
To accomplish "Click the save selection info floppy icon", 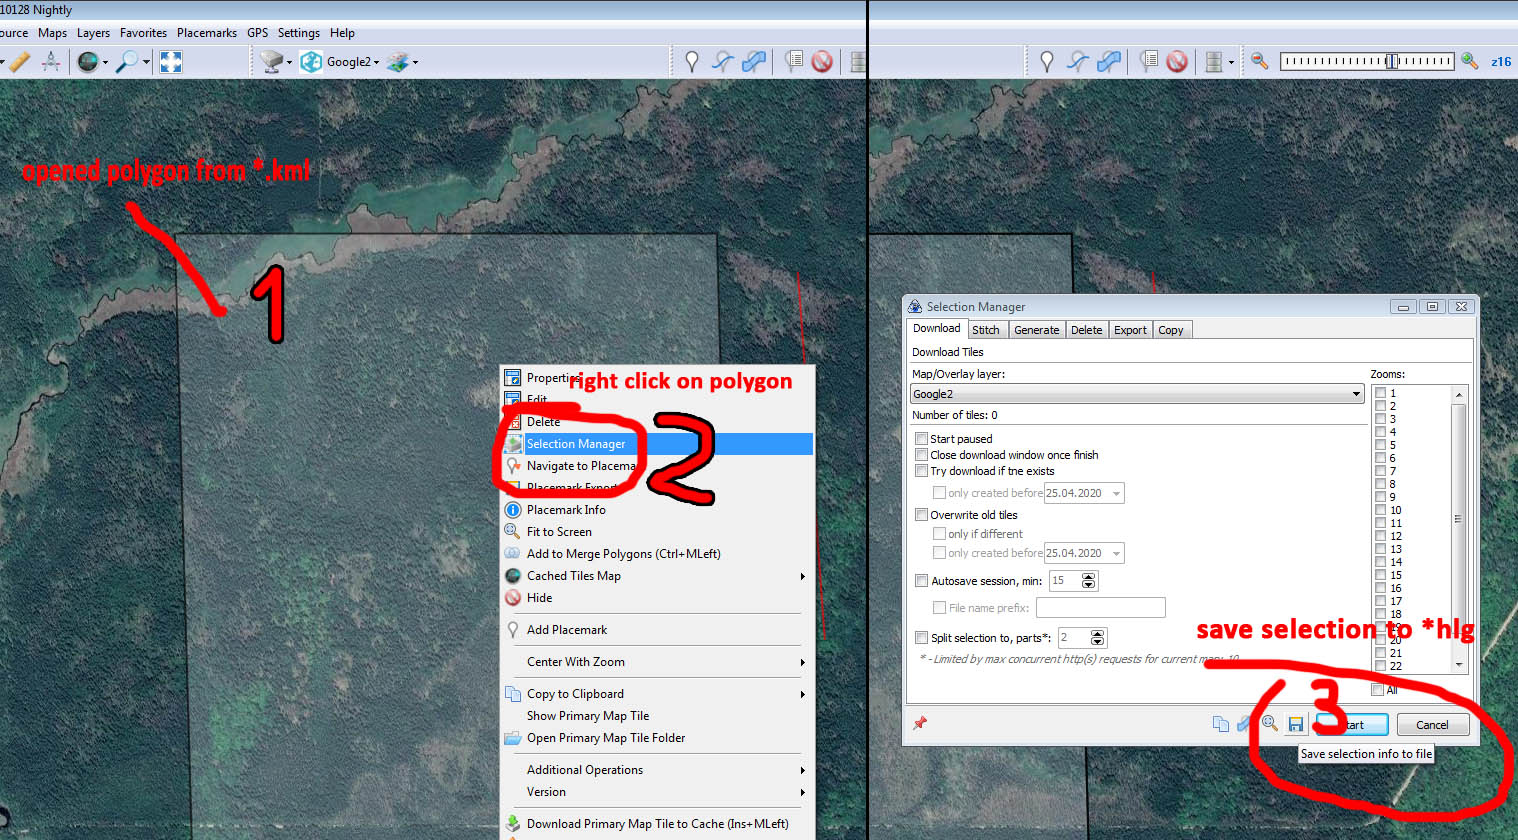I will tap(1295, 724).
